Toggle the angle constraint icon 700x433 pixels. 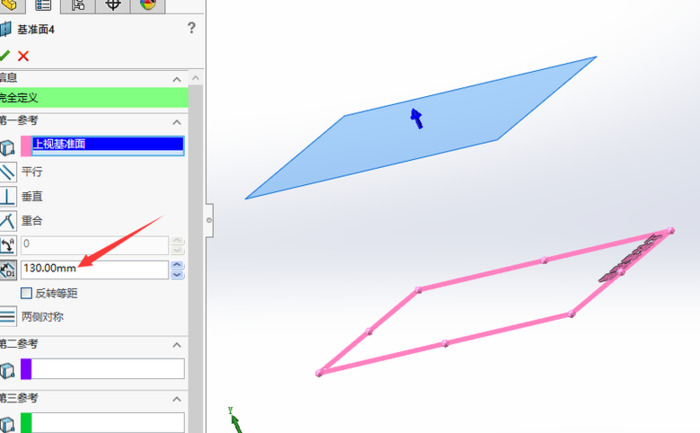tap(8, 245)
